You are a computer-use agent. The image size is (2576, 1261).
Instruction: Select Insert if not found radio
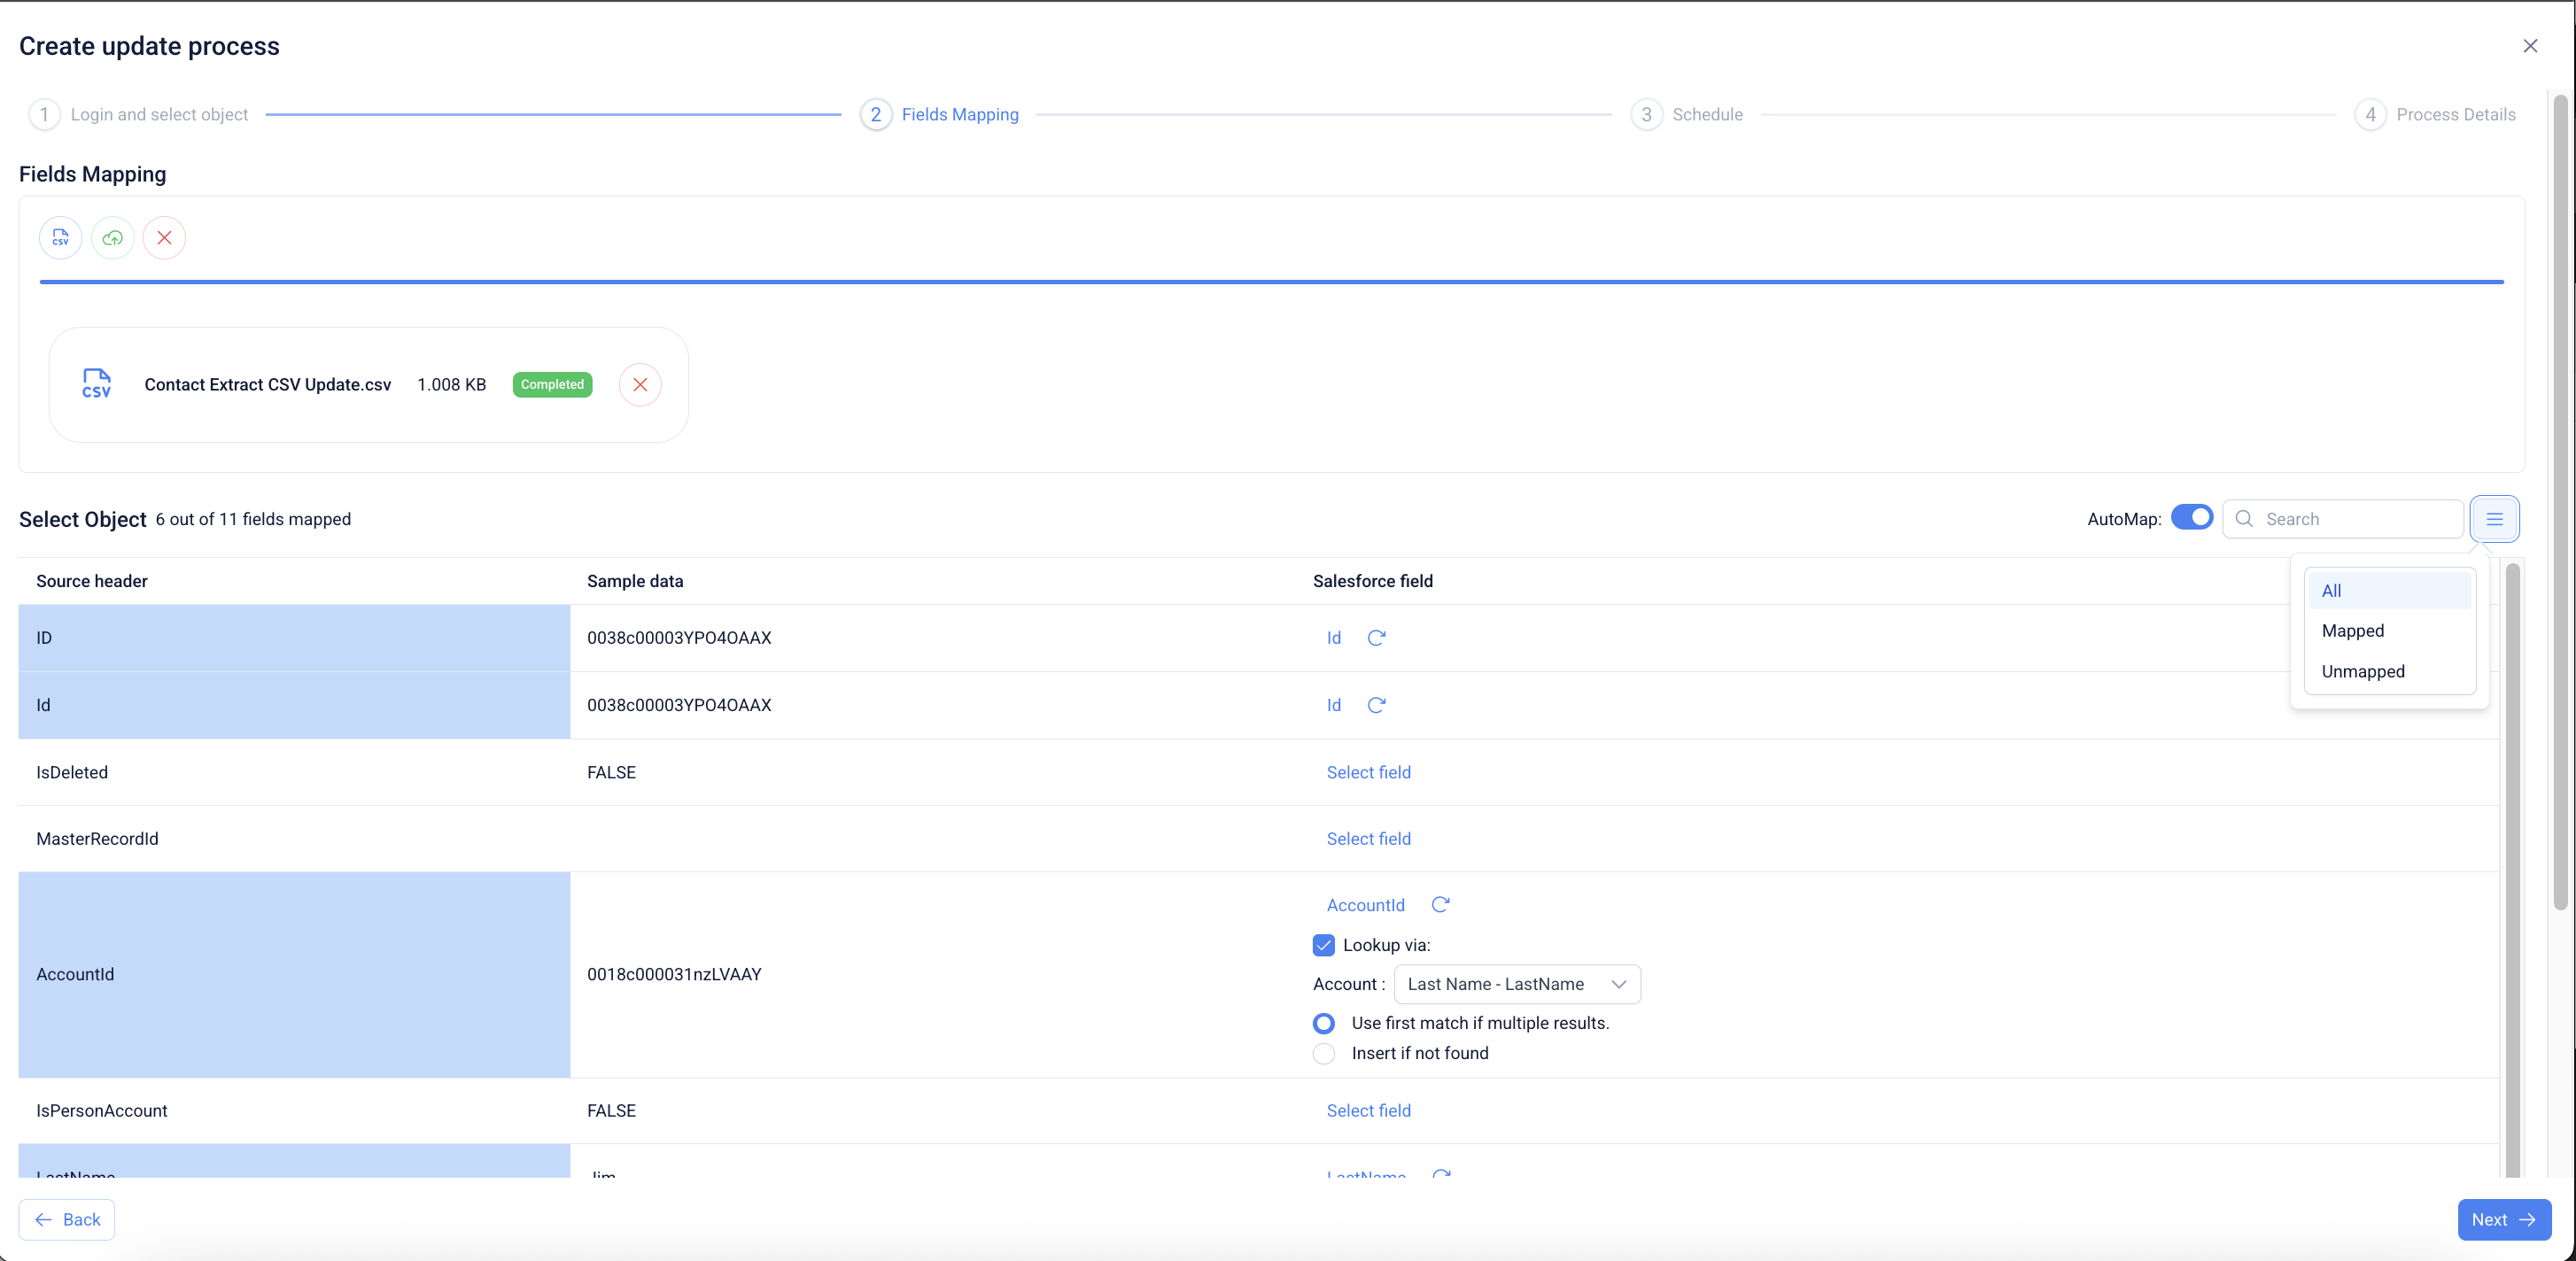[1323, 1054]
